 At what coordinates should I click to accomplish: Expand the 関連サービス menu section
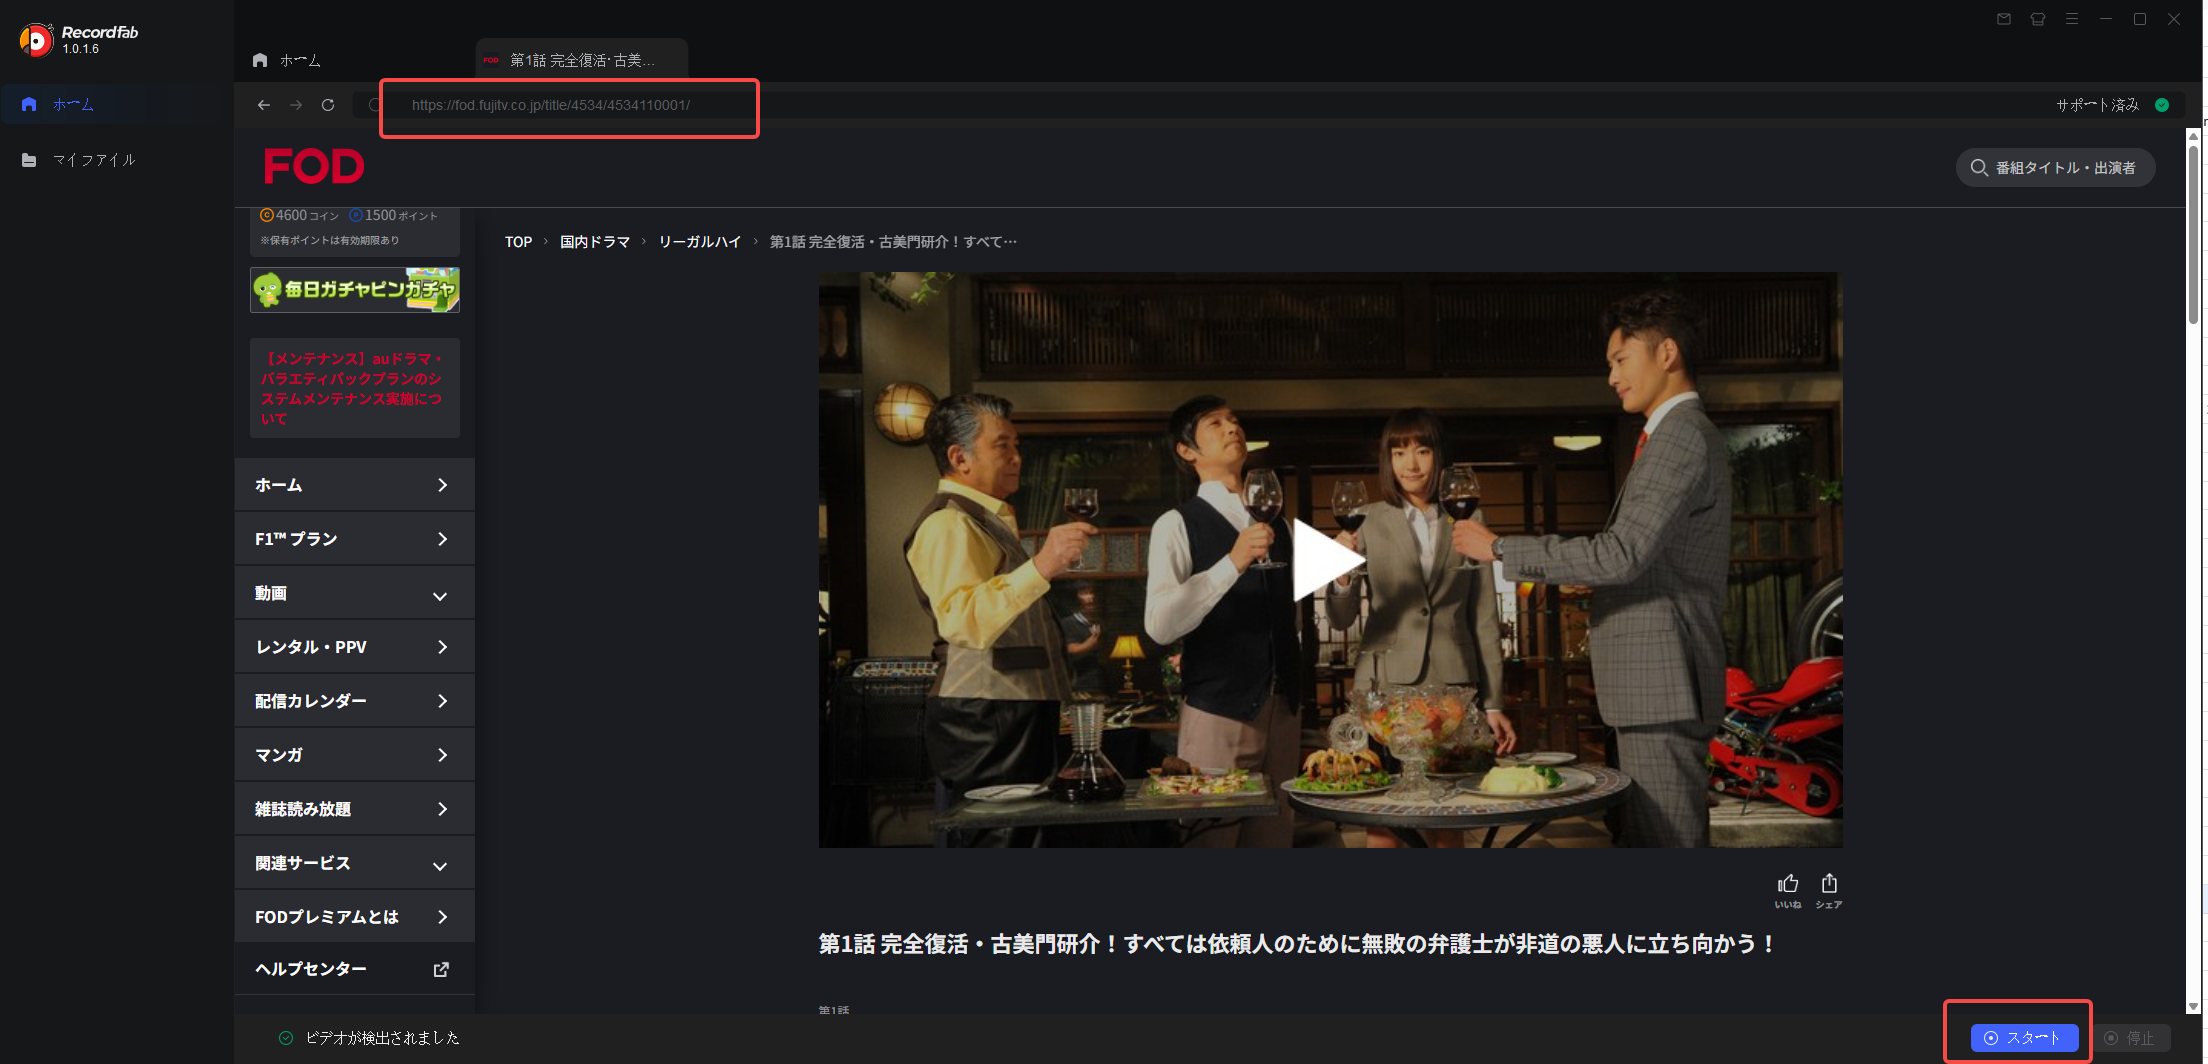click(x=354, y=863)
